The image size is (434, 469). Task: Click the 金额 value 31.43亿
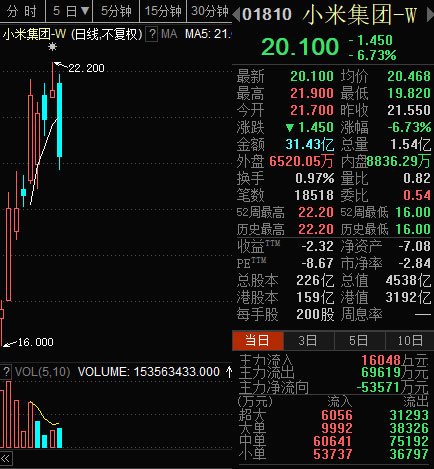[310, 145]
